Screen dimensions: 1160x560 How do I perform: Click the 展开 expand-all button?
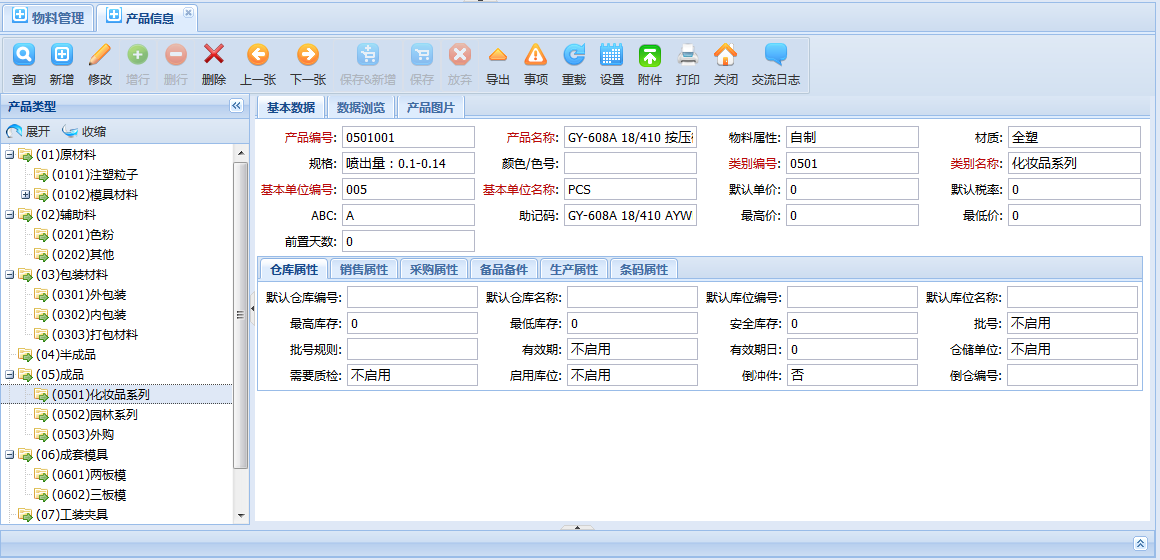pyautogui.click(x=28, y=131)
